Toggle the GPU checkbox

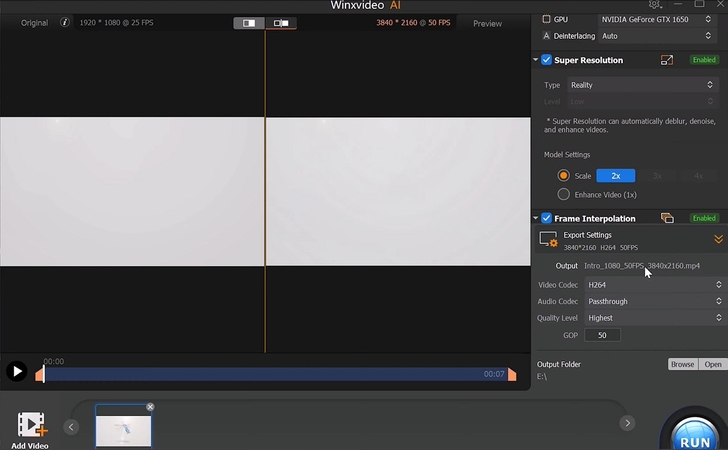coord(546,19)
